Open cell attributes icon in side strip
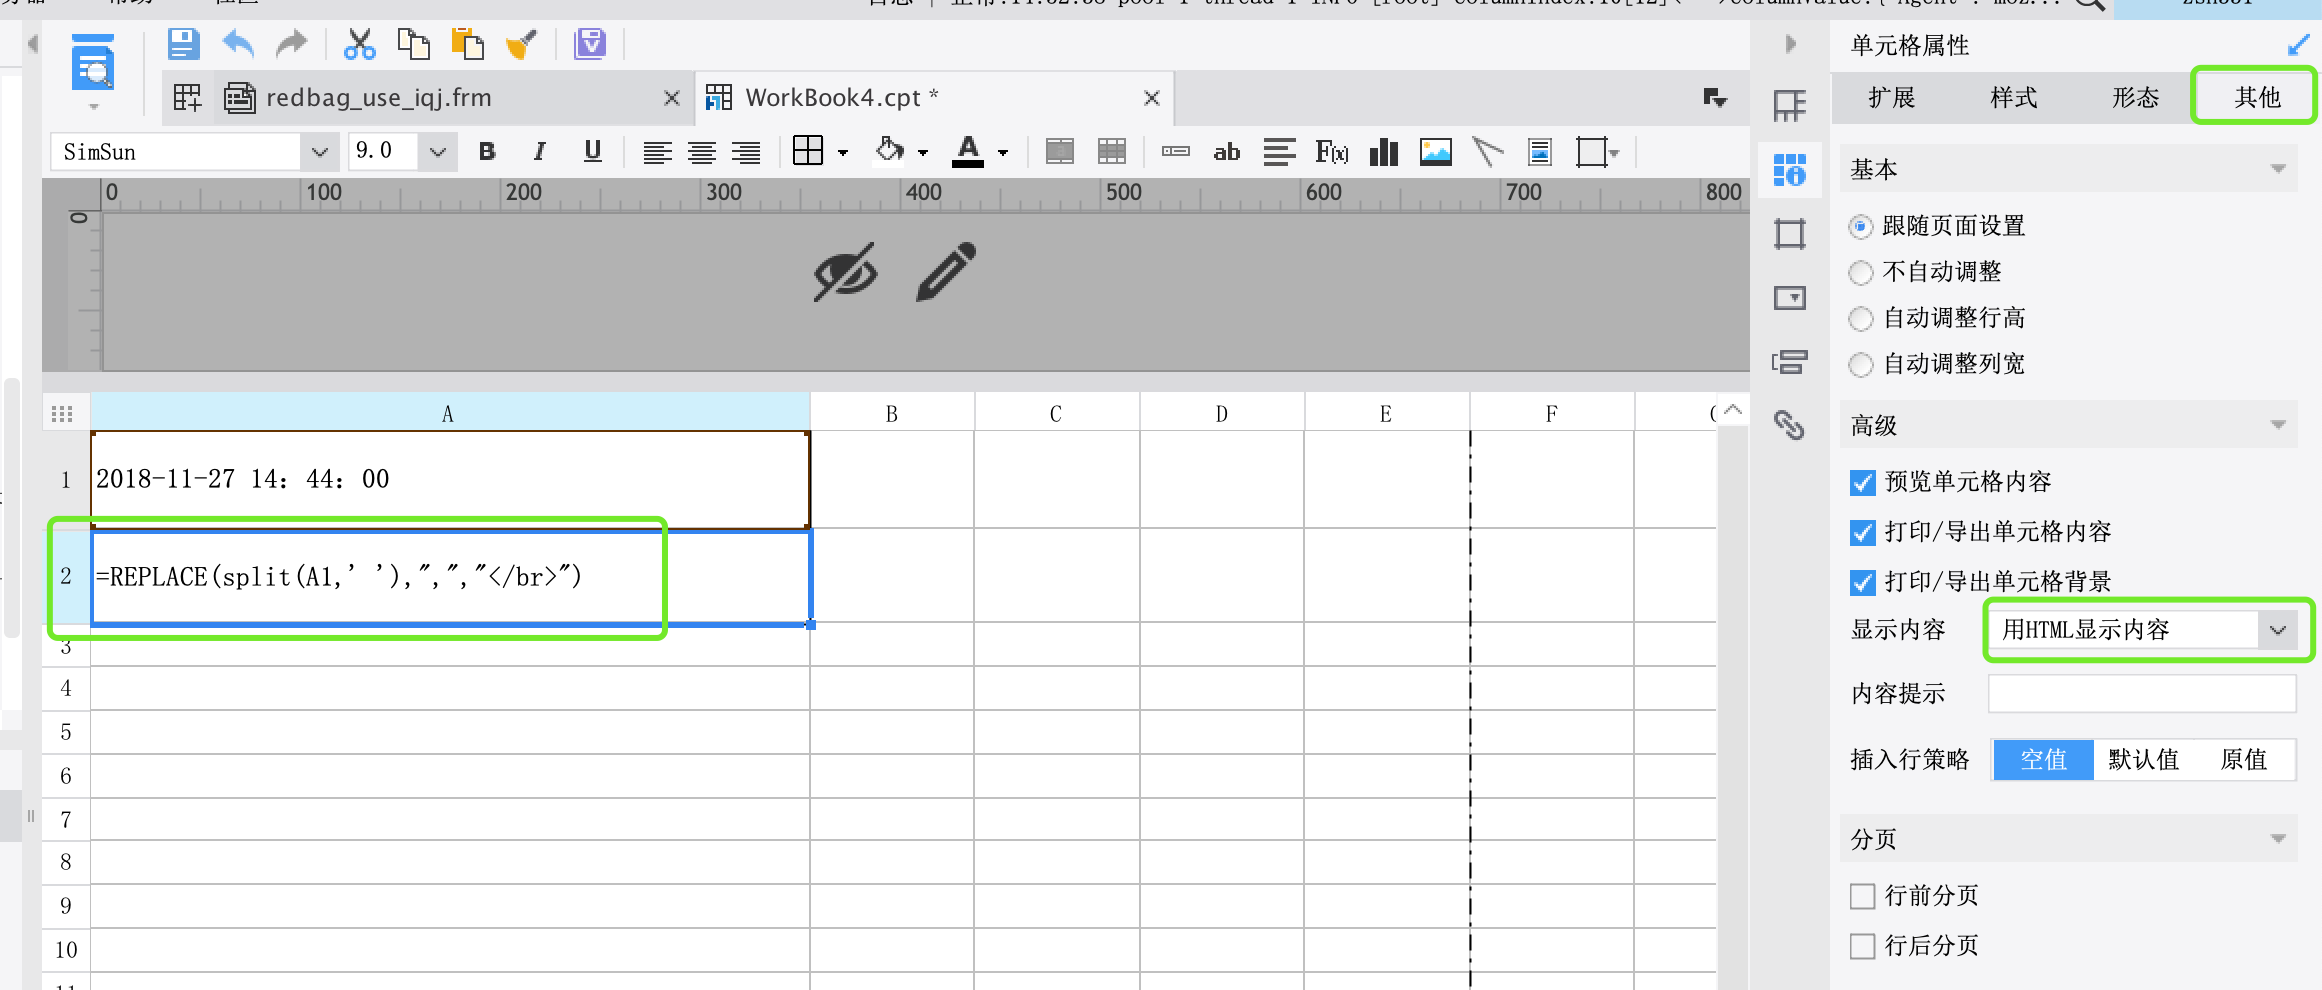This screenshot has height=990, width=2322. [x=1789, y=169]
